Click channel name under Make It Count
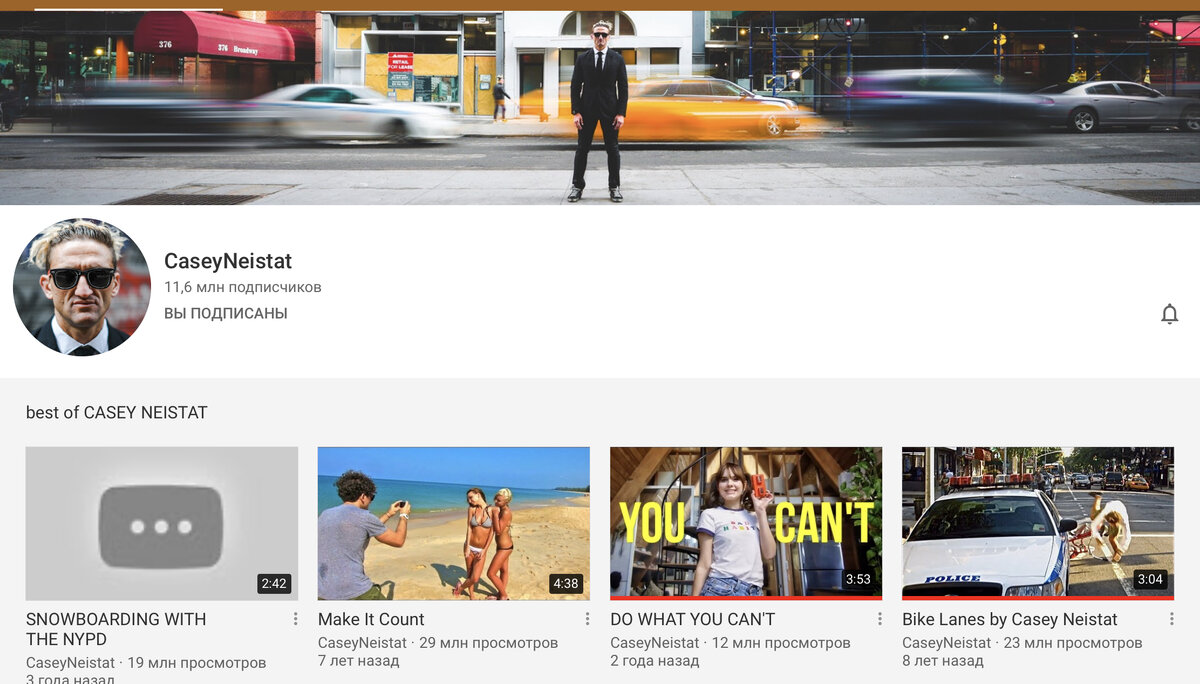Viewport: 1200px width, 684px height. [362, 643]
